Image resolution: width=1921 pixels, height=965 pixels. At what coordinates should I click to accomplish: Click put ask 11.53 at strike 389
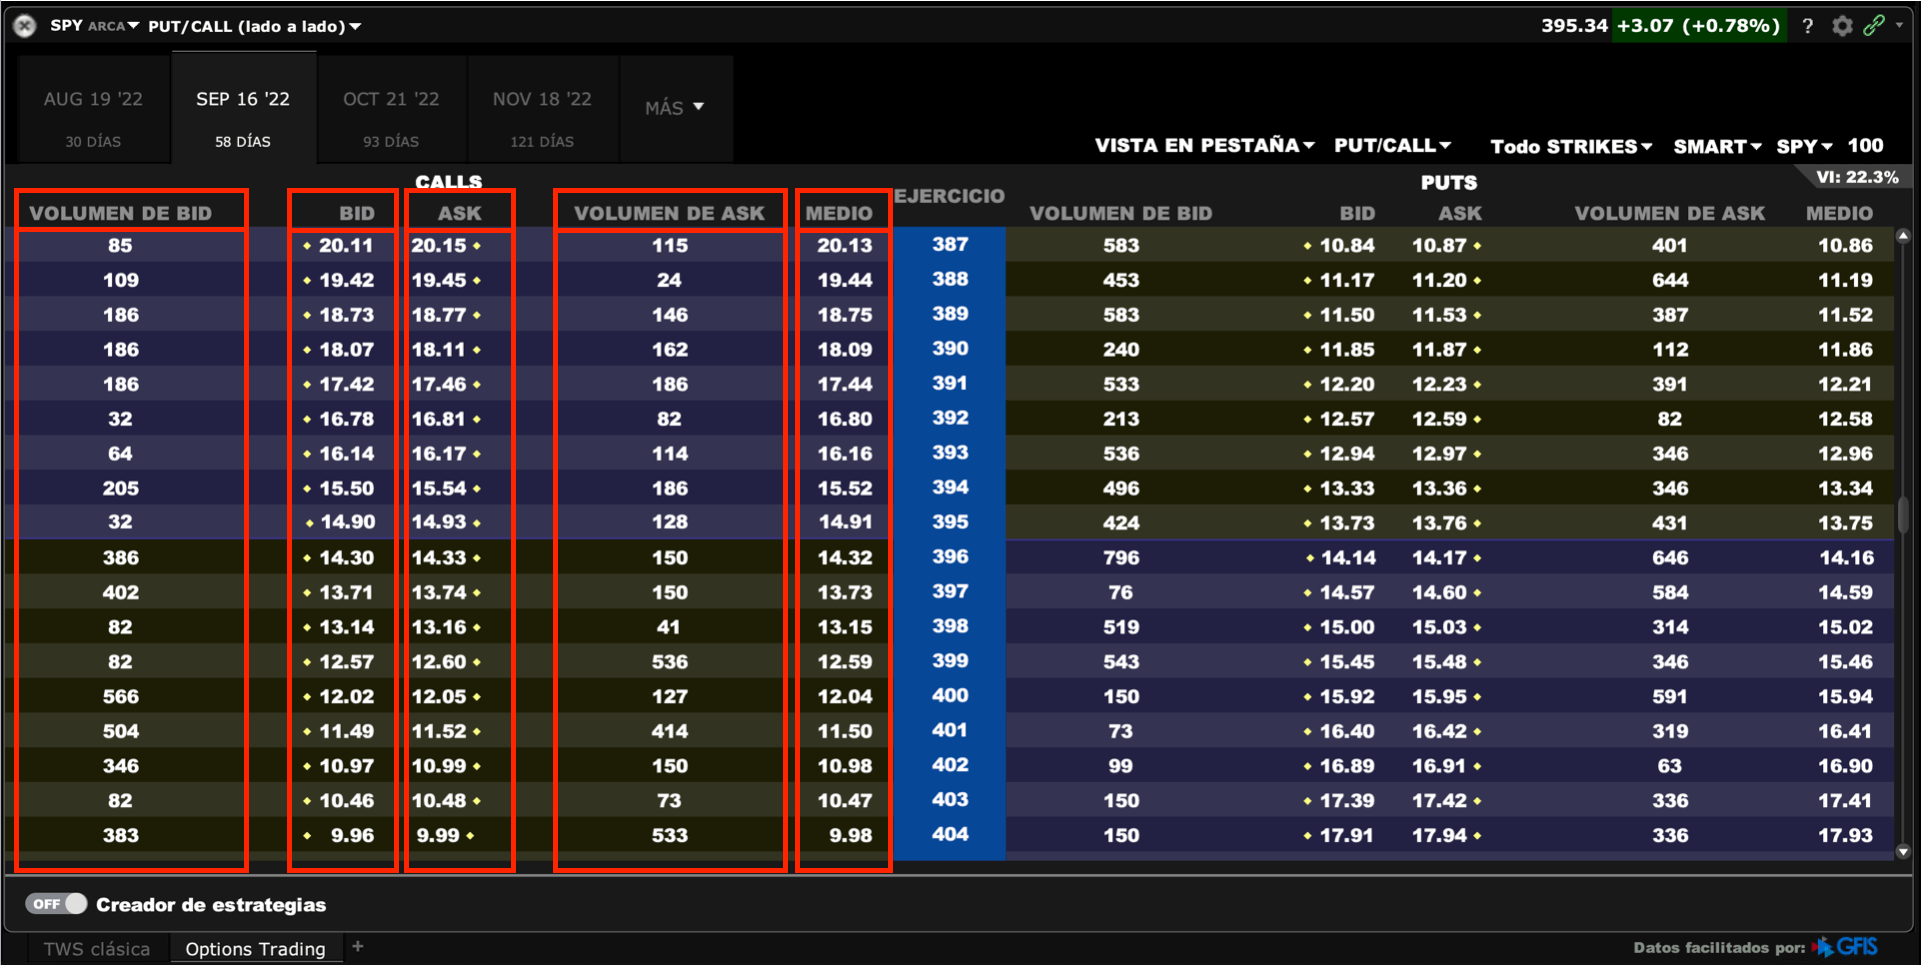[x=1440, y=315]
